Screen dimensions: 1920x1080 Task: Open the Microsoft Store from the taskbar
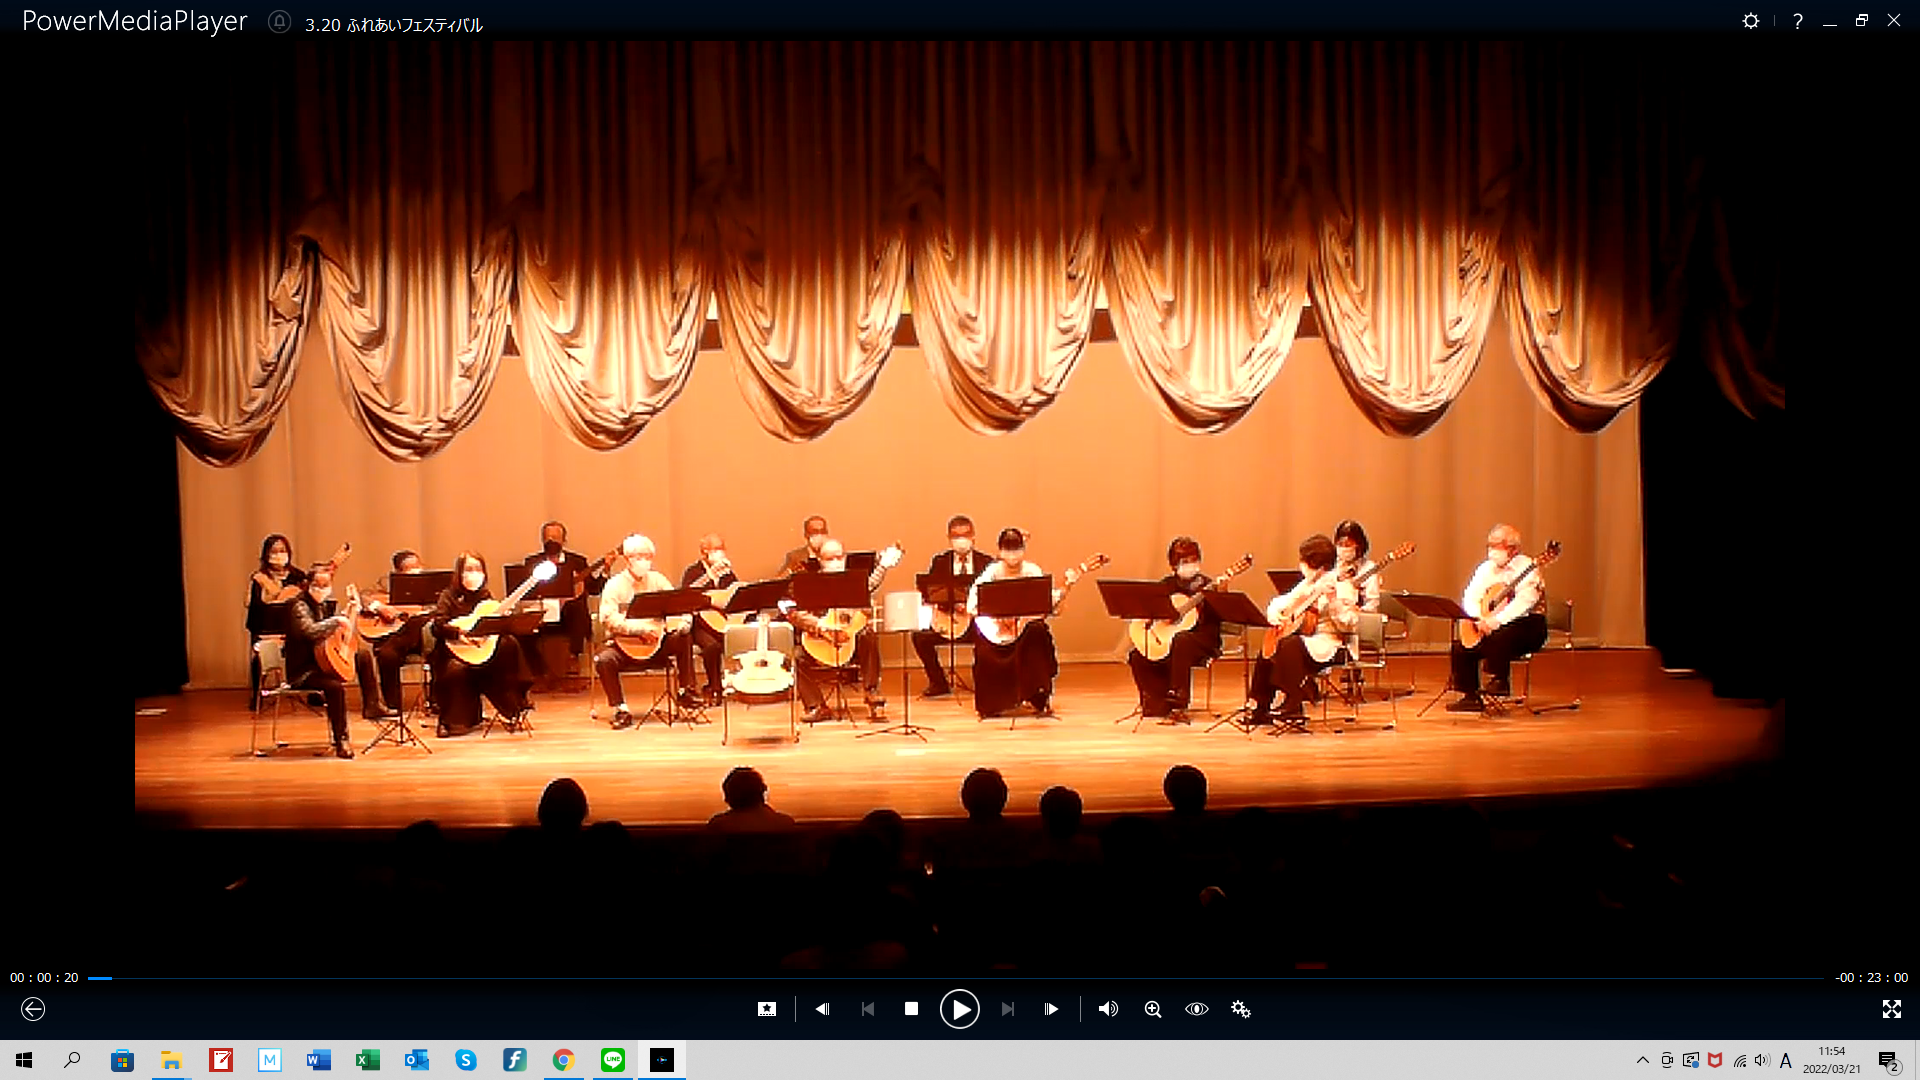[x=122, y=1060]
